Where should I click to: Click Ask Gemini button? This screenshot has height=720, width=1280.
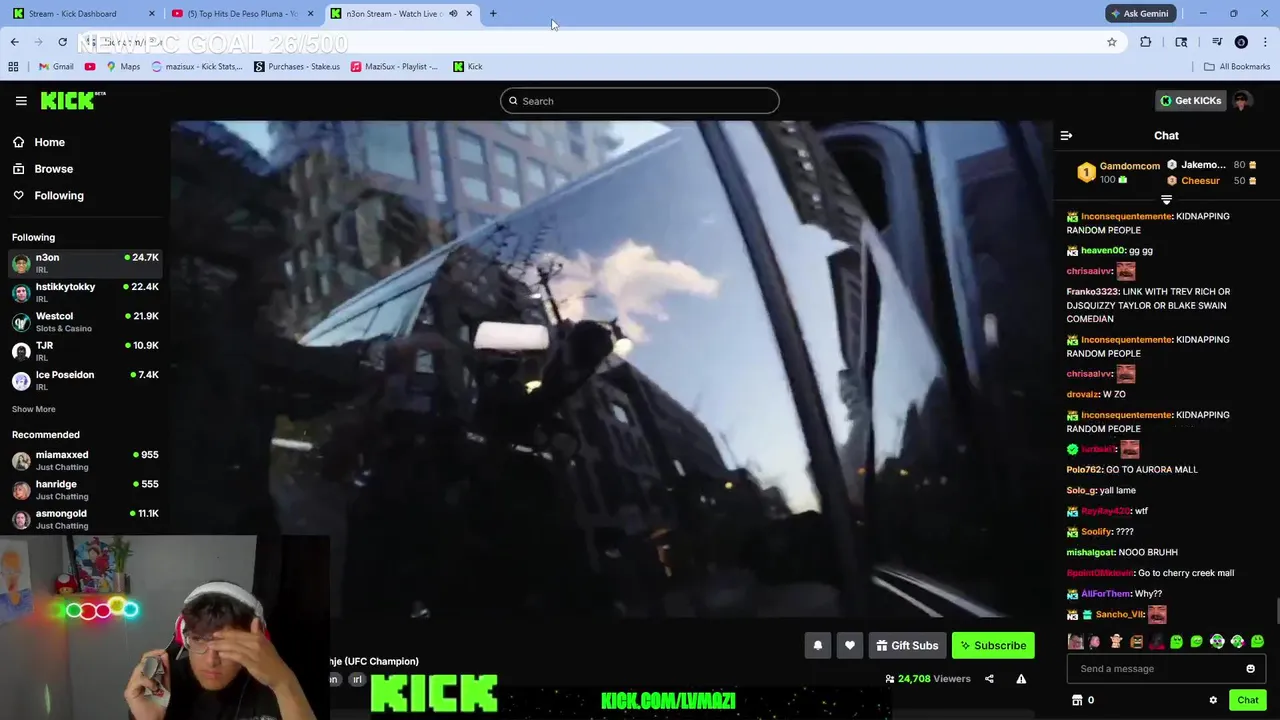click(x=1139, y=14)
